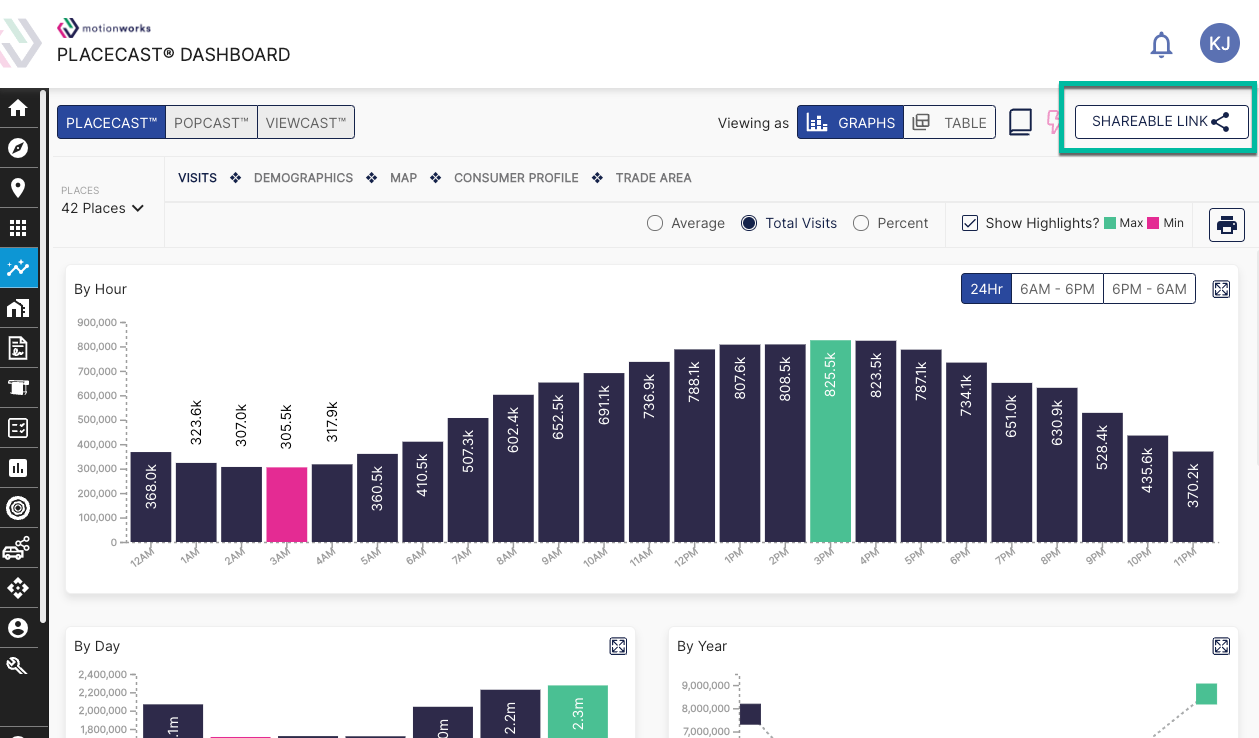Print the dashboard with printer icon

(x=1227, y=224)
